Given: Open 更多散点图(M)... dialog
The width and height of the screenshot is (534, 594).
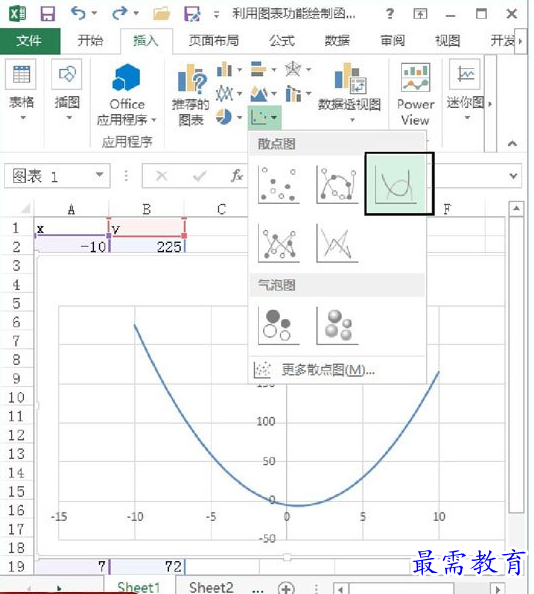Looking at the screenshot, I should click(x=337, y=370).
